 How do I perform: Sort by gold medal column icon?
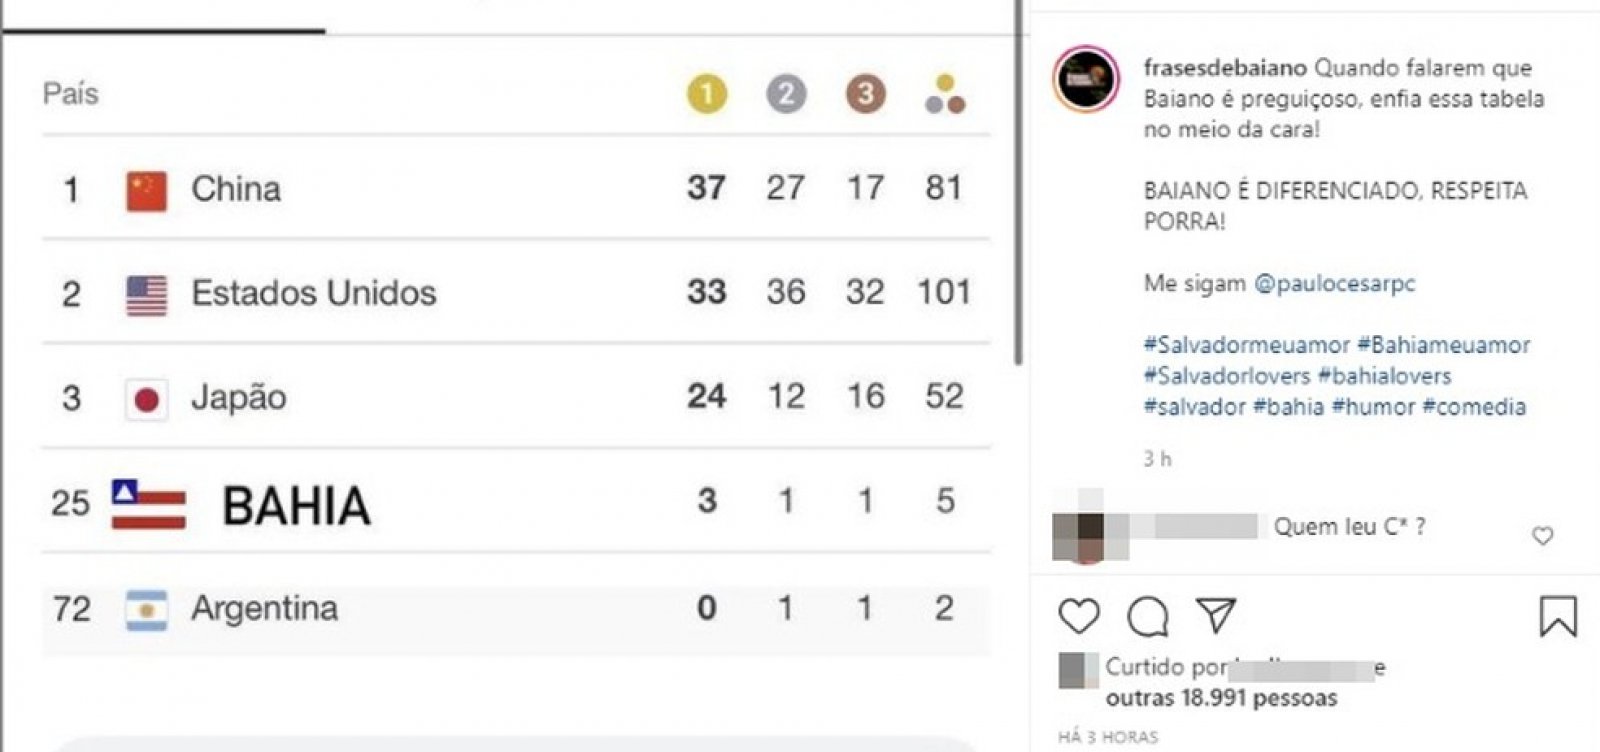[x=706, y=94]
